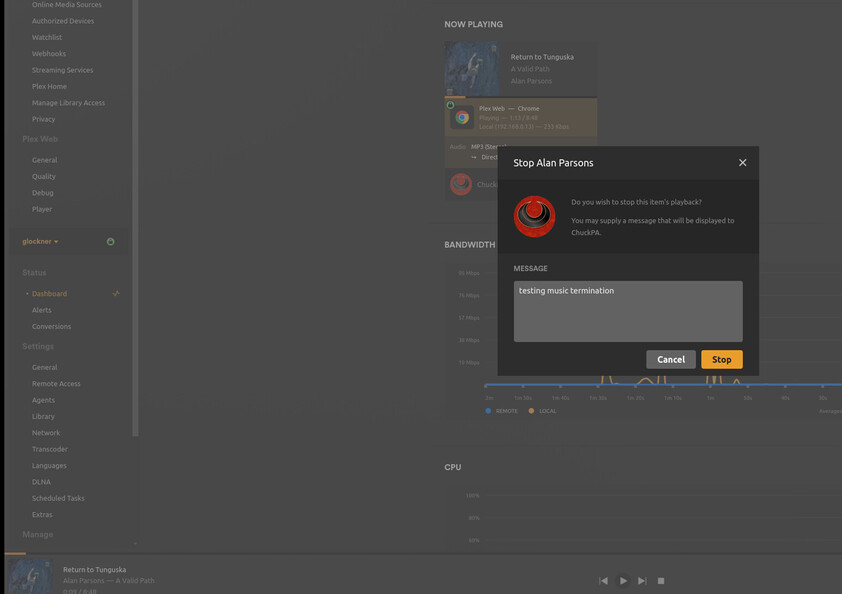Open Languages settings

(49, 466)
